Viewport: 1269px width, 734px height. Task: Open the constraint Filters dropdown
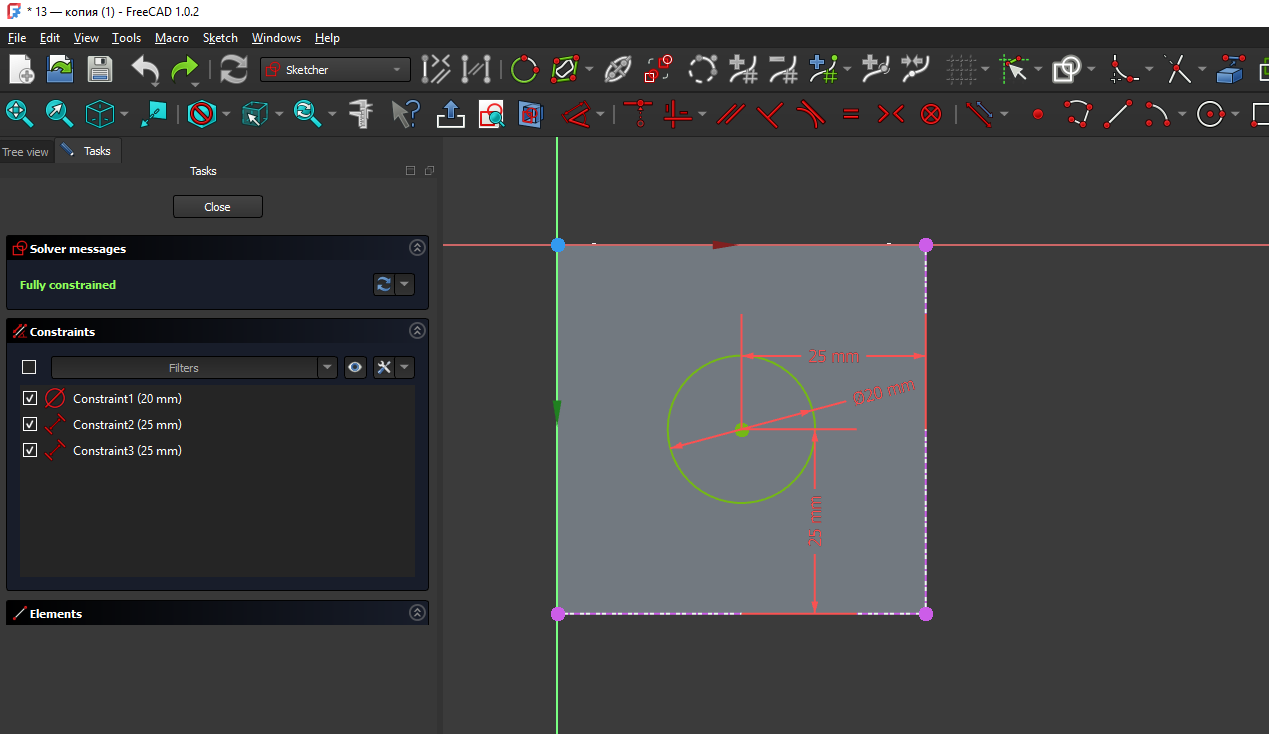(x=328, y=367)
